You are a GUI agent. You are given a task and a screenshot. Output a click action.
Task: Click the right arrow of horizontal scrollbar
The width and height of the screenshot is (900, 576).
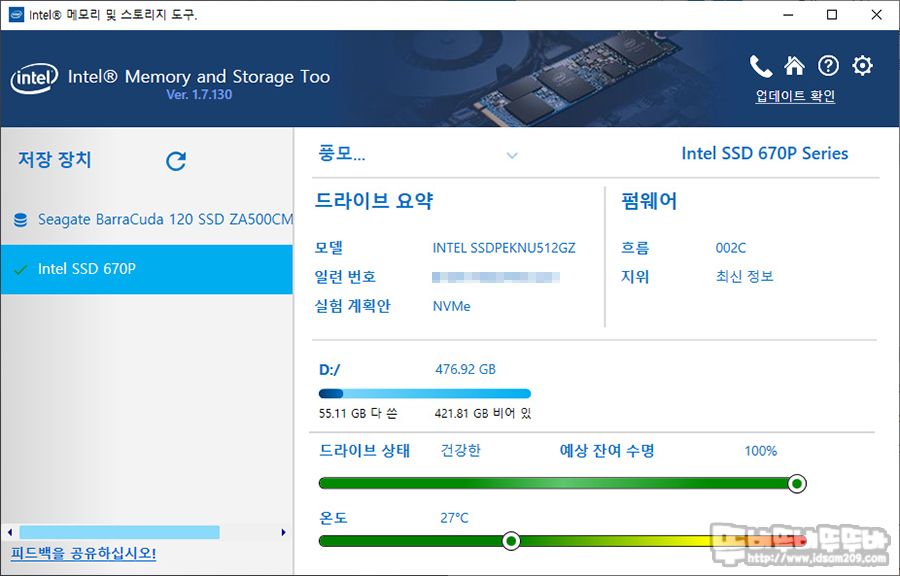click(284, 532)
